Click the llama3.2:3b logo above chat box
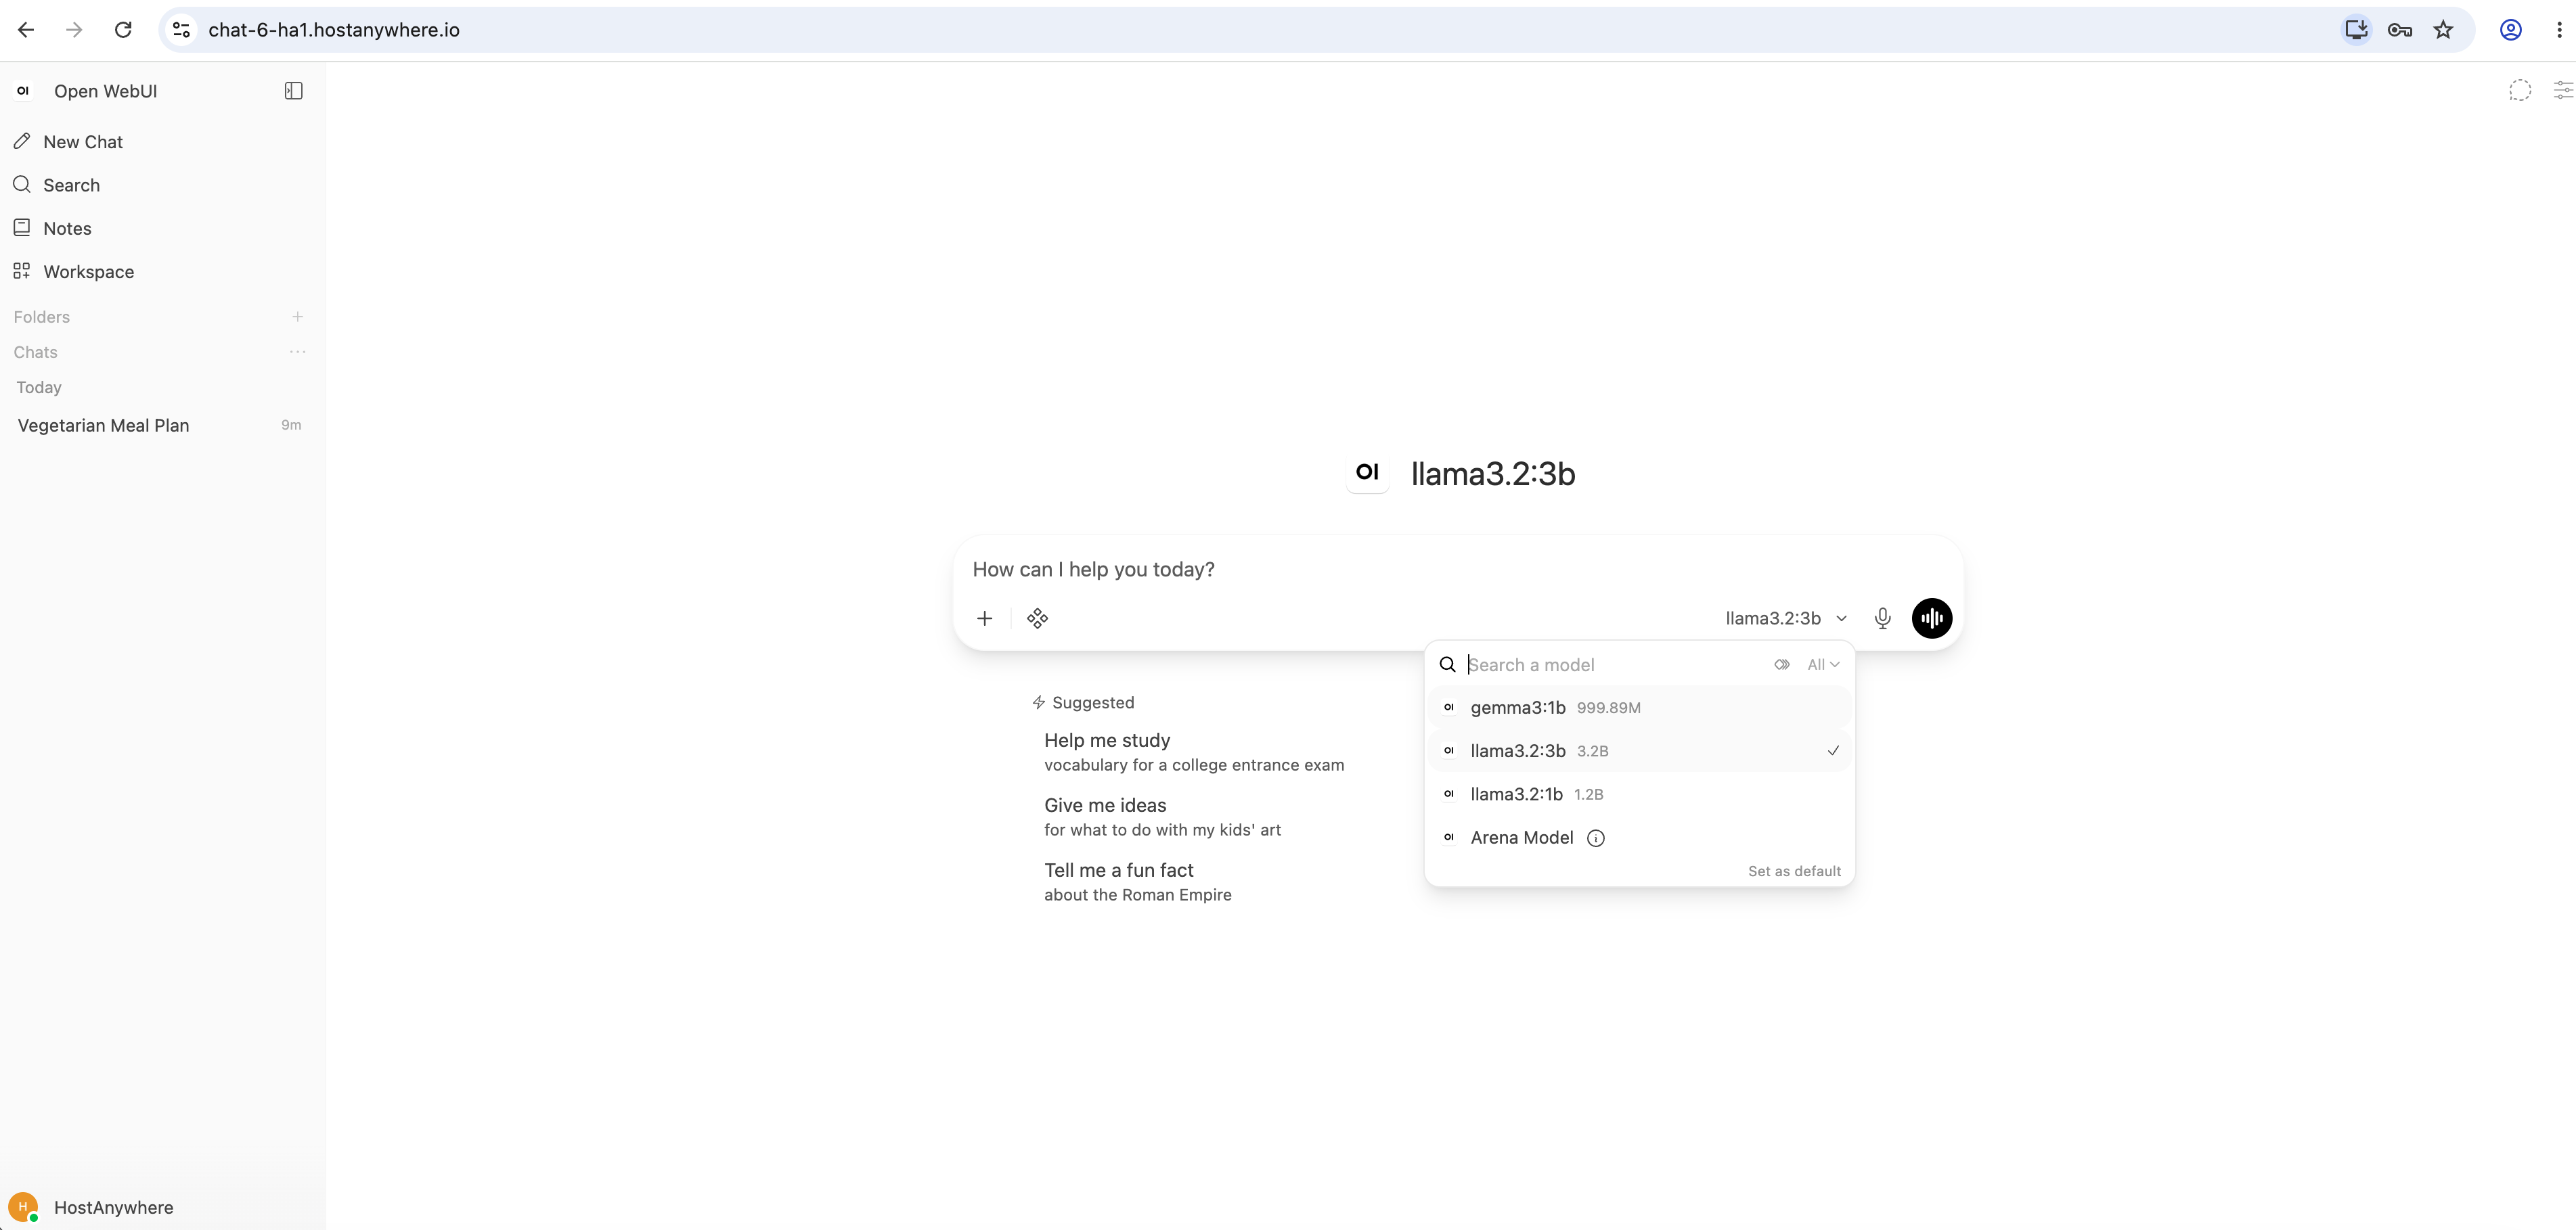This screenshot has height=1230, width=2576. pyautogui.click(x=1367, y=472)
